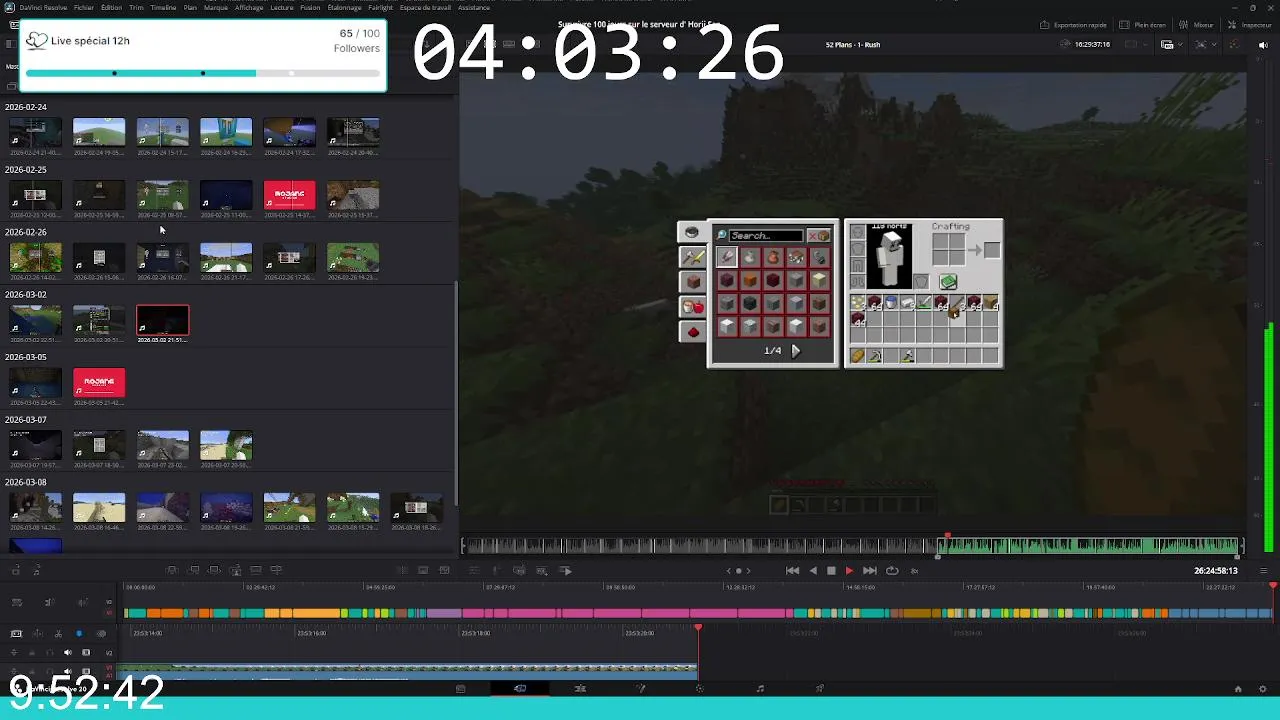The image size is (1280, 720).
Task: Click the viewer timecode 26:24:58:13
Action: 1216,571
